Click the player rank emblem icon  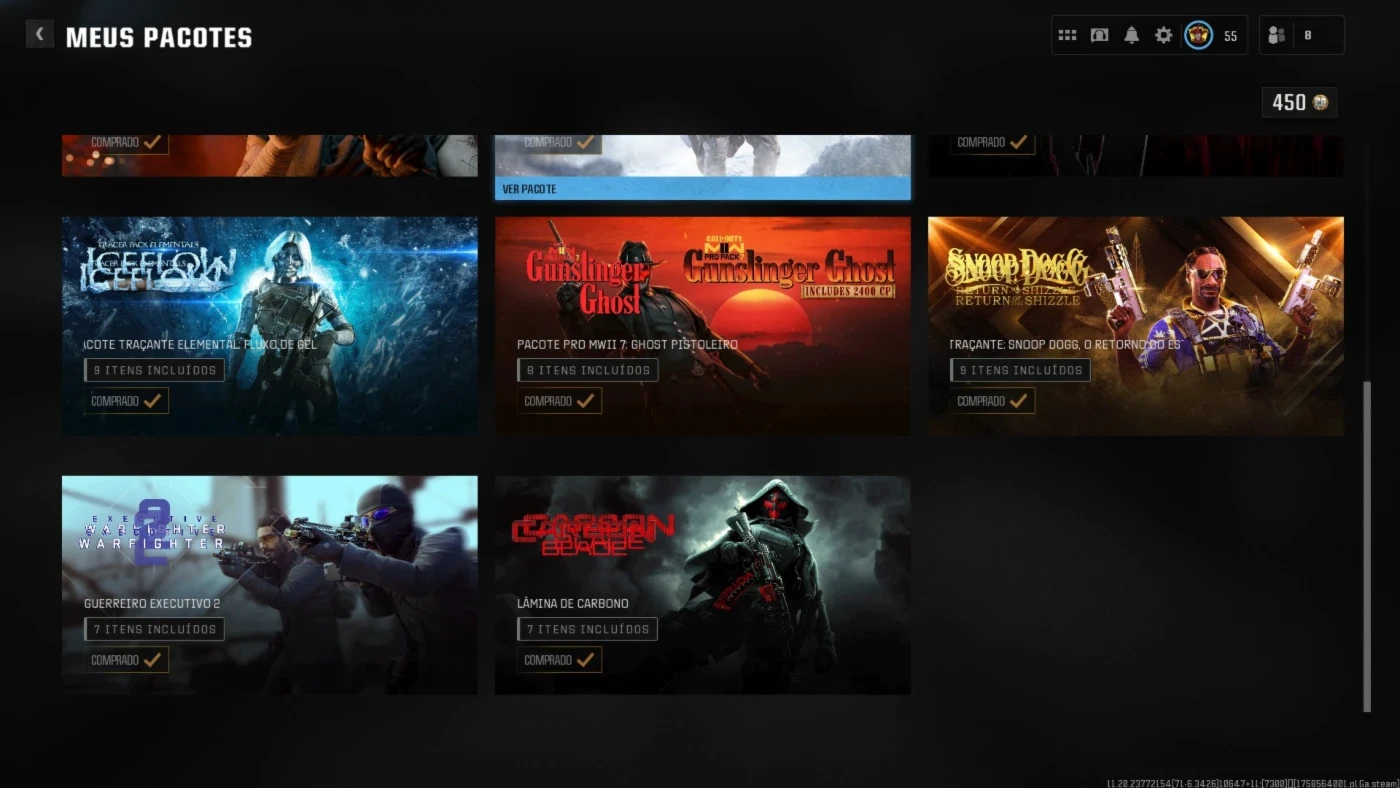1198,35
